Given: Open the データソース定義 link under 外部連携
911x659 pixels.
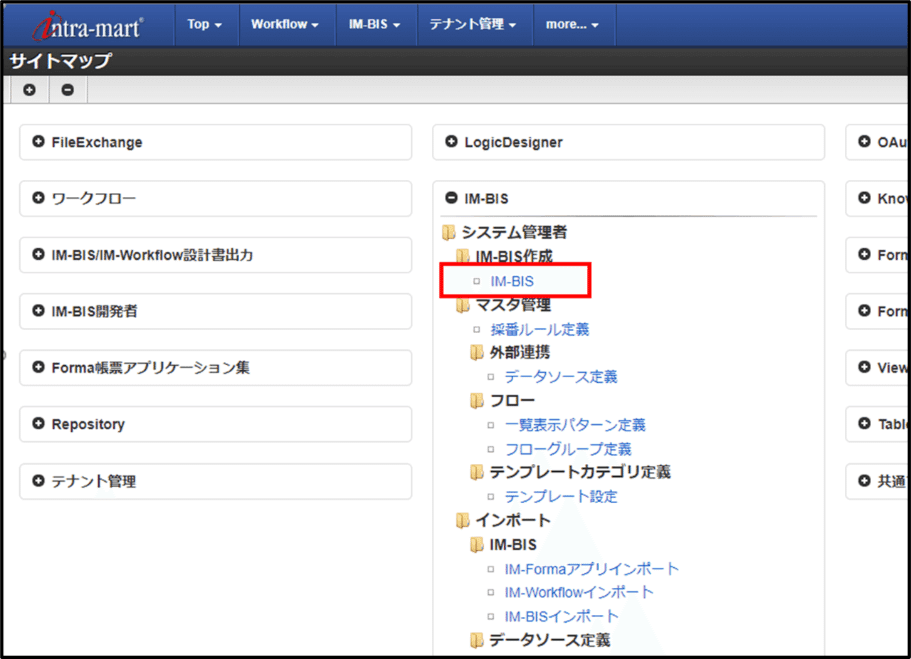Looking at the screenshot, I should (561, 377).
